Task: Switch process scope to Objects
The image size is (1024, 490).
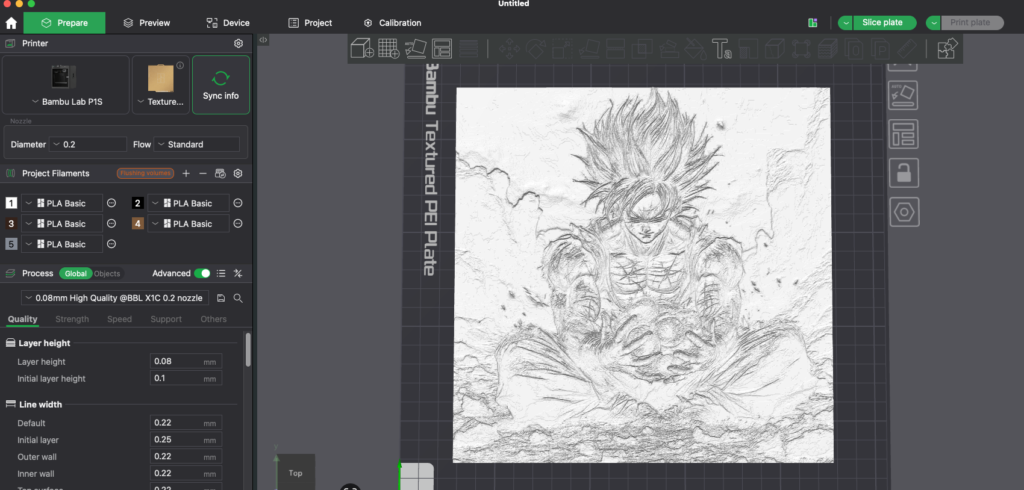Action: pos(107,273)
